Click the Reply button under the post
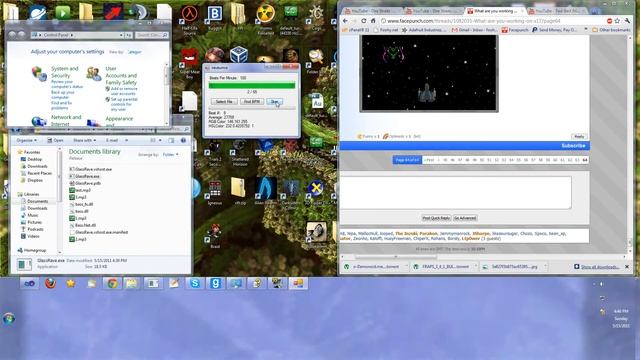The height and width of the screenshot is (360, 640). click(x=579, y=136)
